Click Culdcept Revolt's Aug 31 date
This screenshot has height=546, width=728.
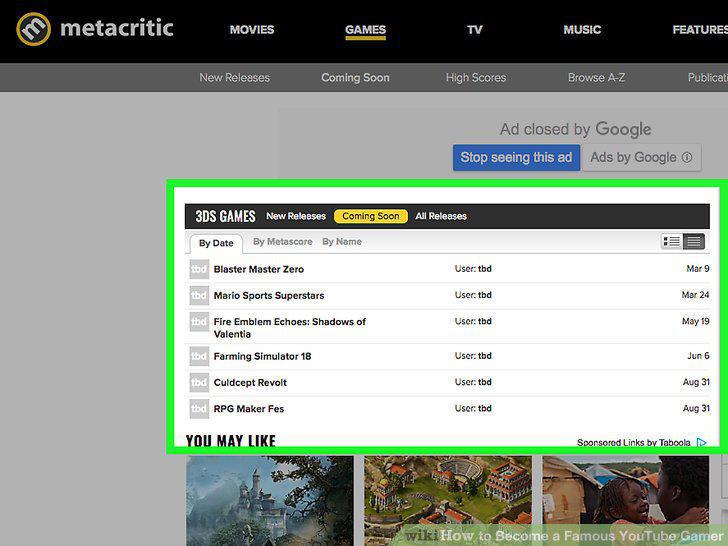(x=696, y=382)
